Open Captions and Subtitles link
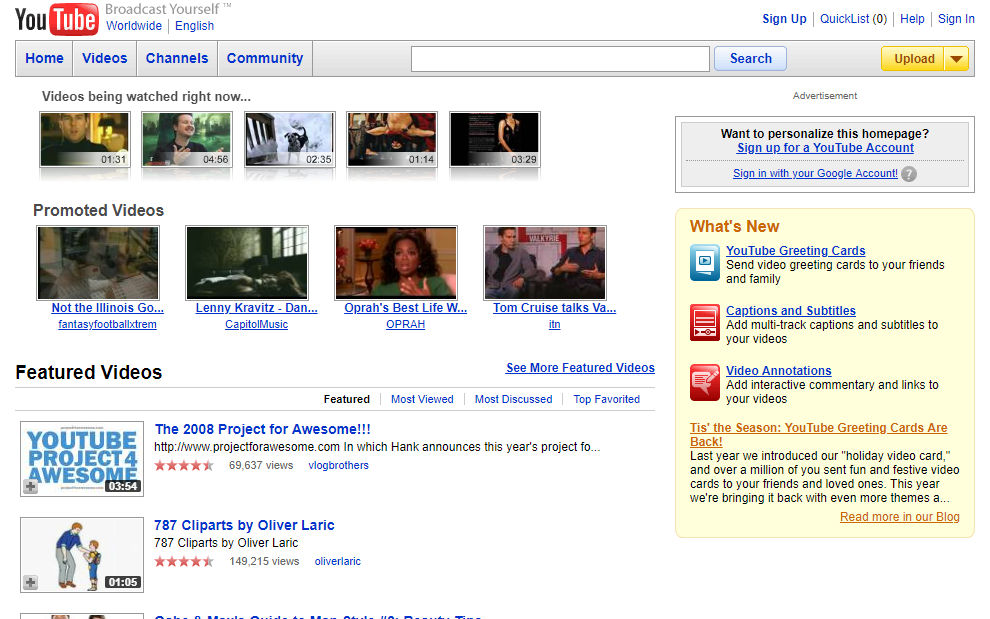Viewport: 990px width, 619px height. click(x=790, y=311)
